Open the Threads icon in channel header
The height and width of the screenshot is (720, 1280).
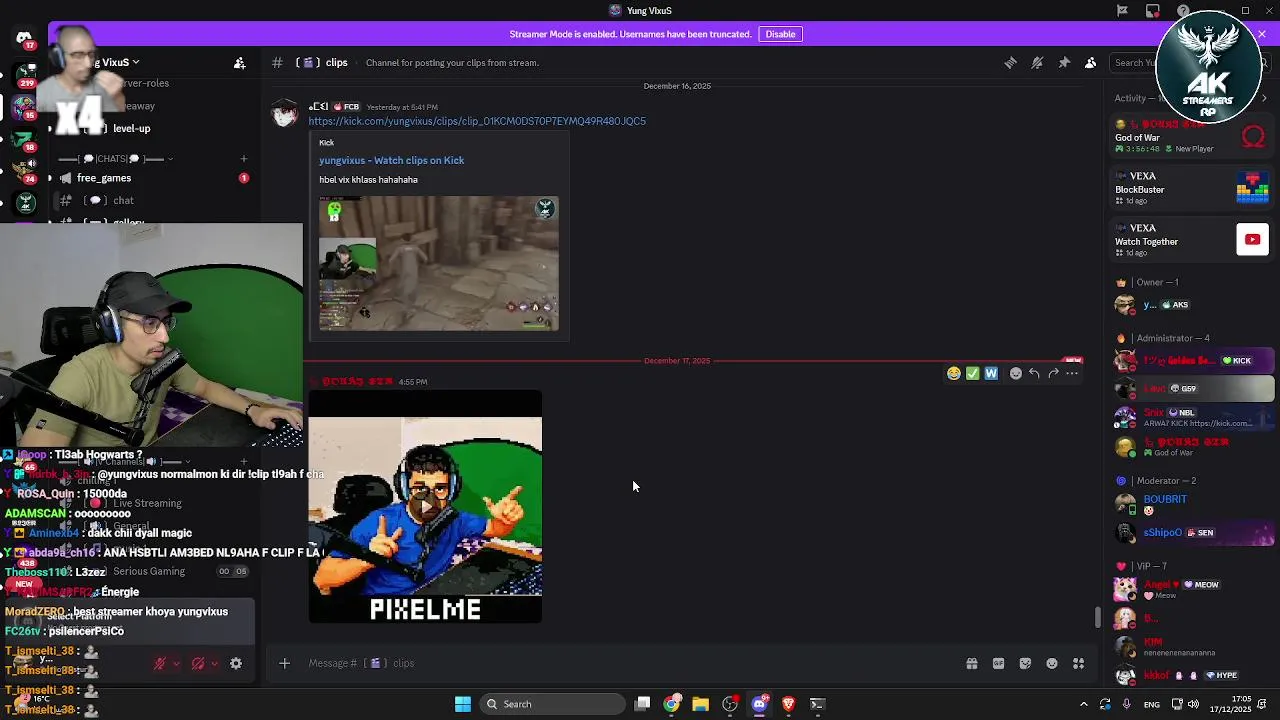point(1011,62)
